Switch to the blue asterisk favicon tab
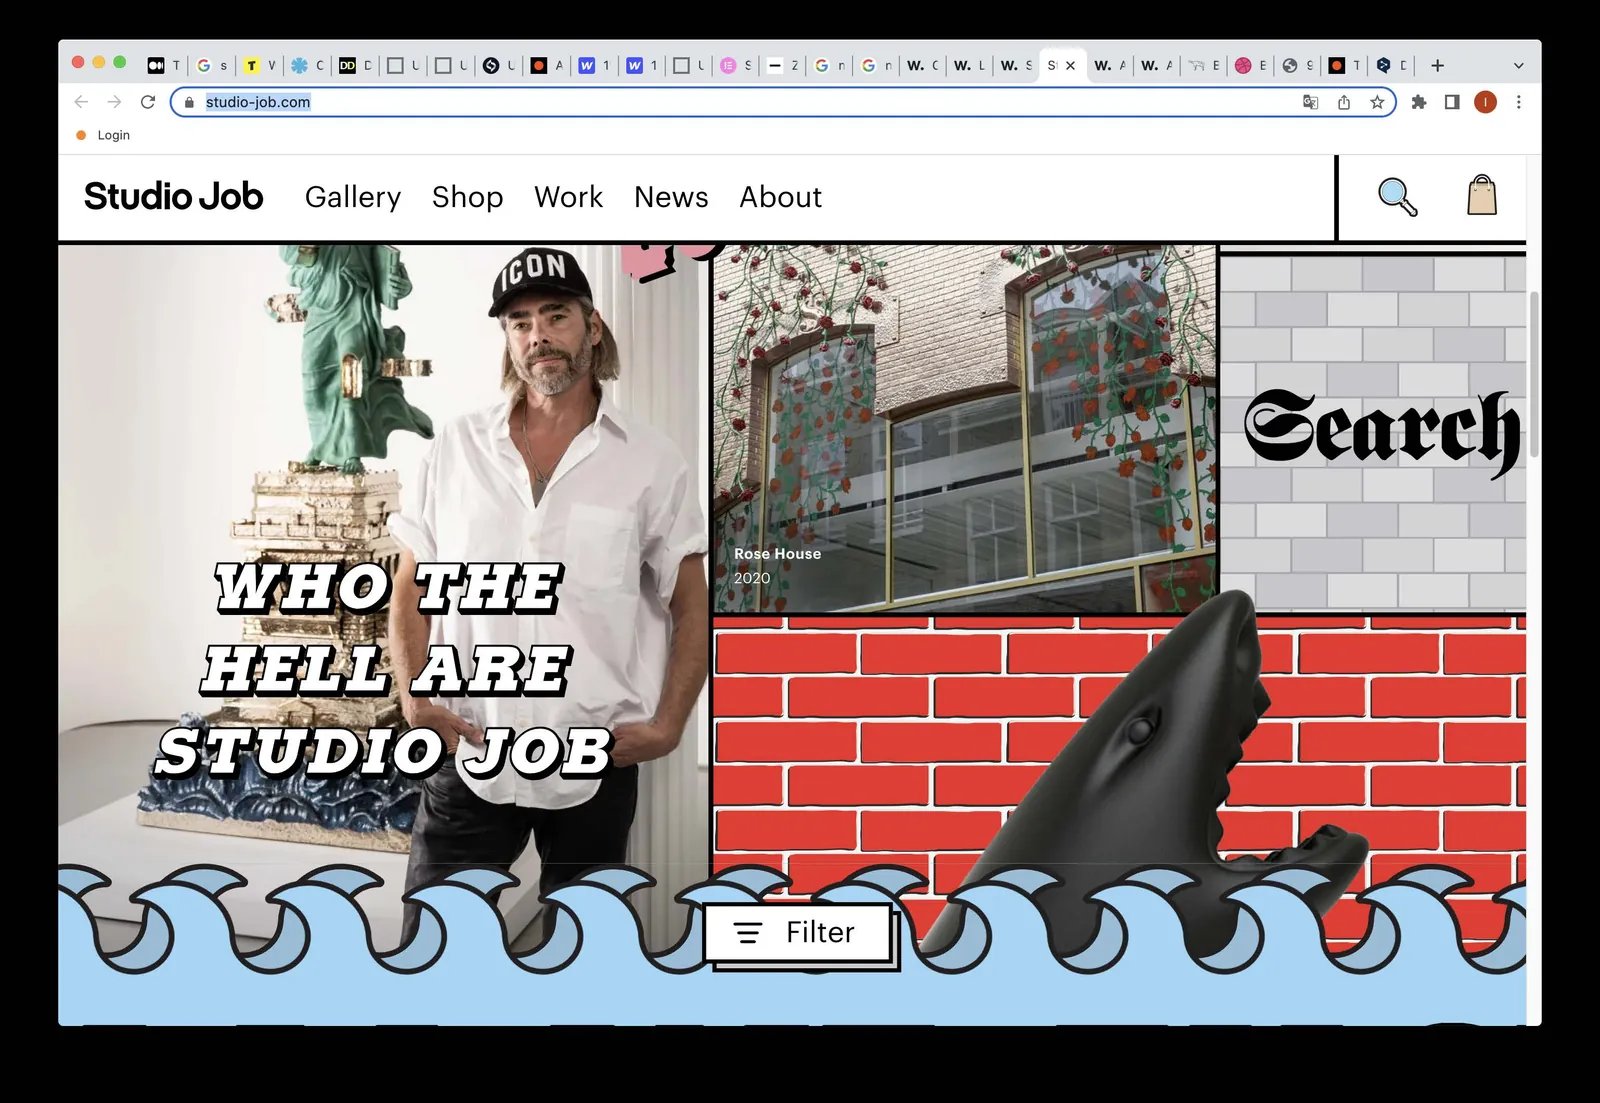The width and height of the screenshot is (1600, 1103). pyautogui.click(x=307, y=65)
